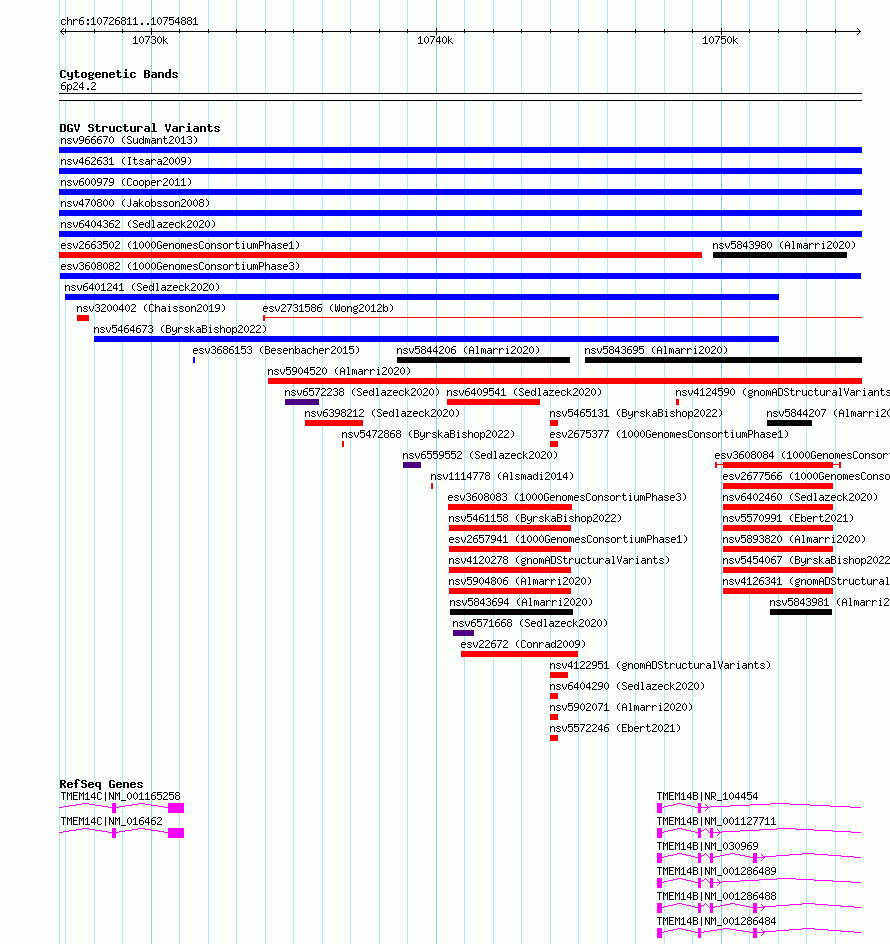This screenshot has width=890, height=944.
Task: Select the small red nsv3200402 (Chaisson2019) feature
Action: coord(83,318)
